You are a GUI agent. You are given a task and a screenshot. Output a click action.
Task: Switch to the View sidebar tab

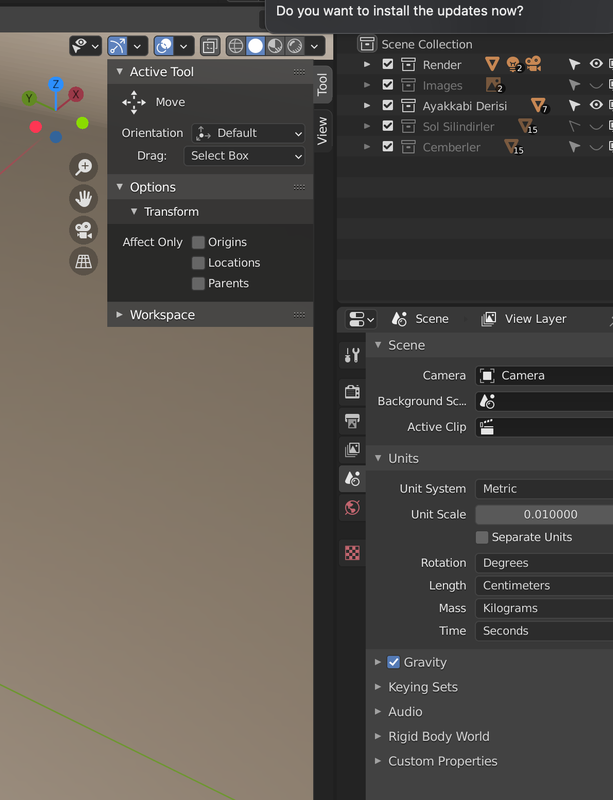pyautogui.click(x=323, y=131)
